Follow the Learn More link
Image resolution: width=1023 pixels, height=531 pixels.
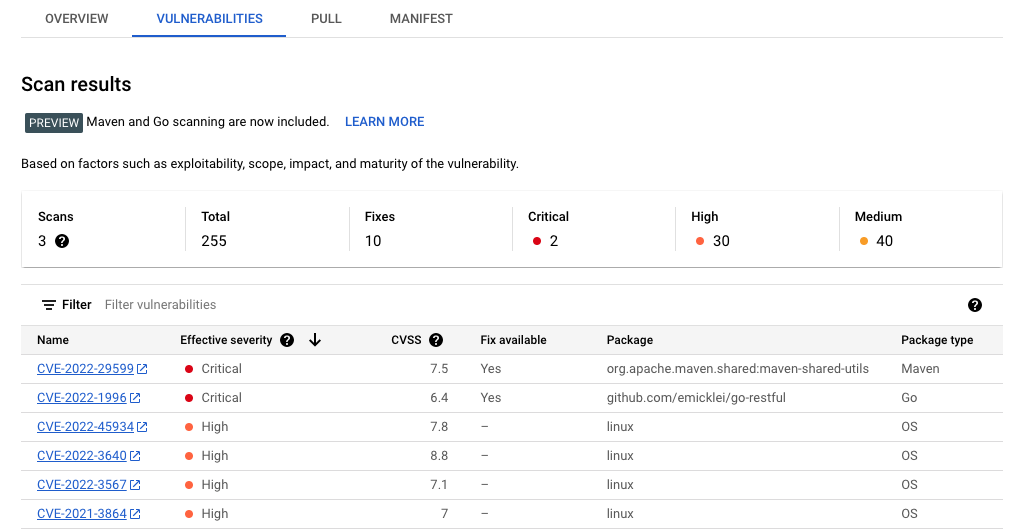click(384, 122)
